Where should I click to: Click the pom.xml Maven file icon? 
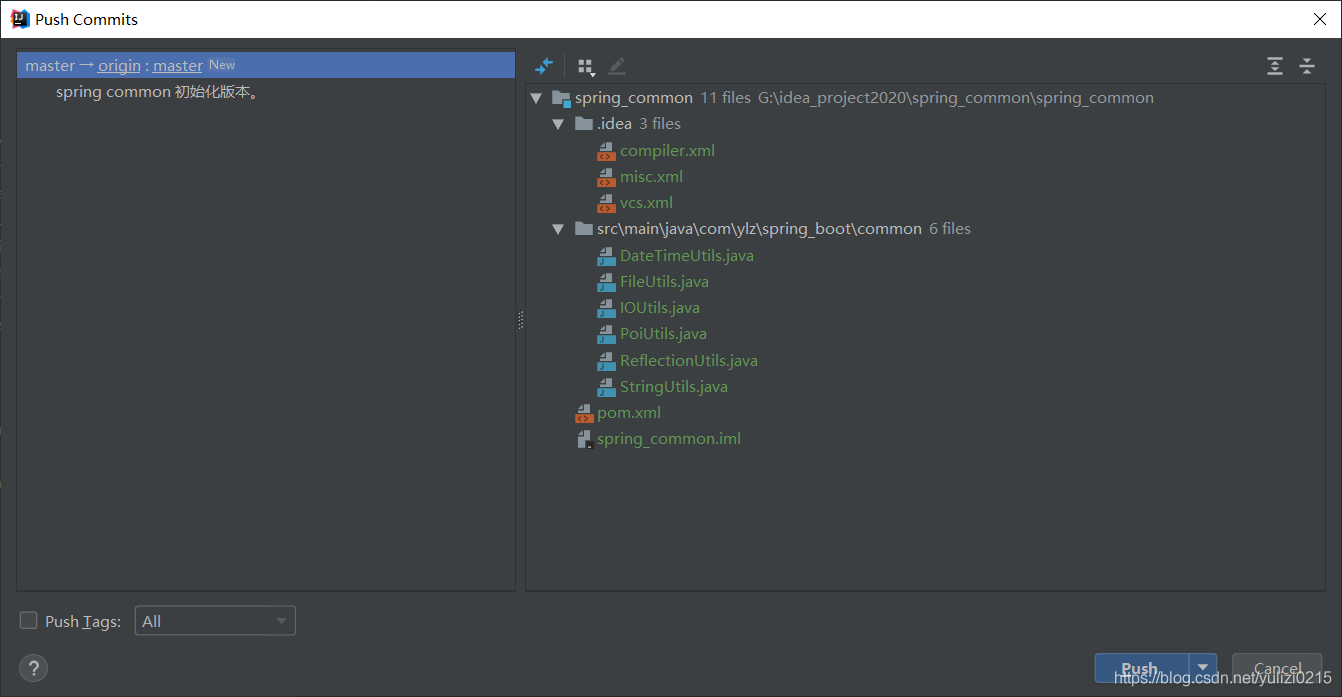point(585,412)
